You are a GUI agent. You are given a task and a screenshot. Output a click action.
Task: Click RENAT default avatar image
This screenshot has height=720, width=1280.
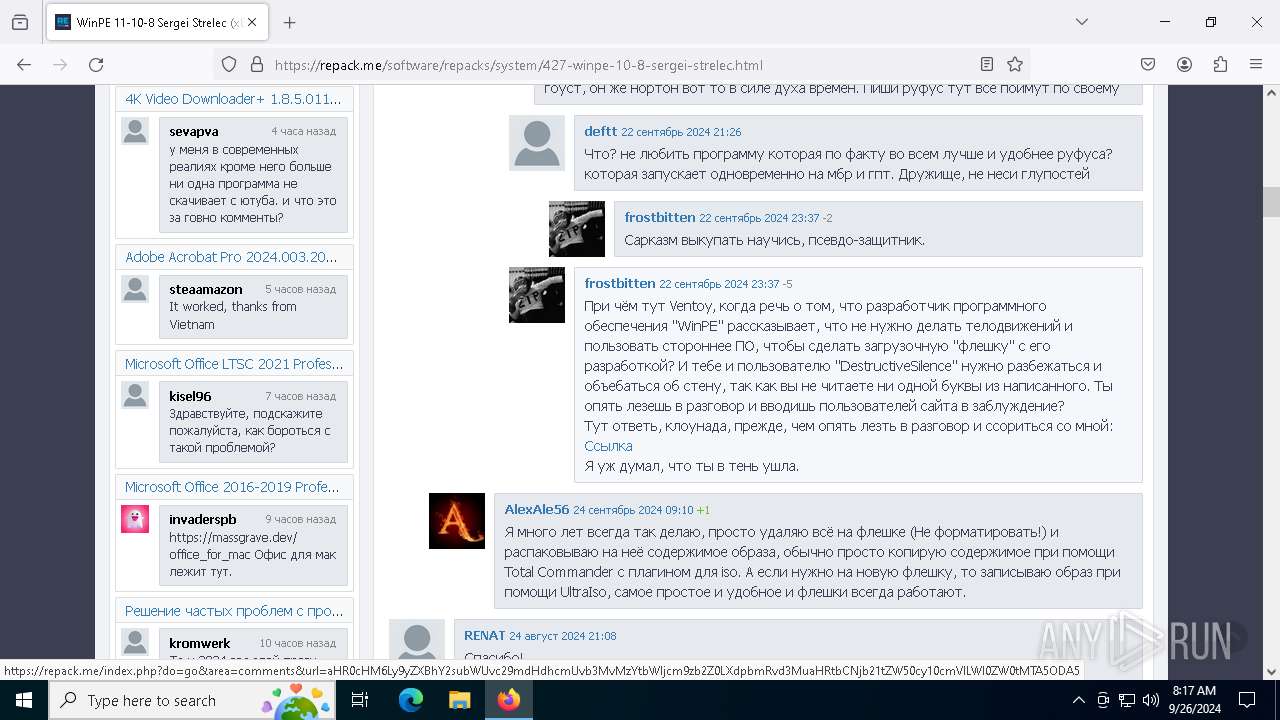[417, 640]
